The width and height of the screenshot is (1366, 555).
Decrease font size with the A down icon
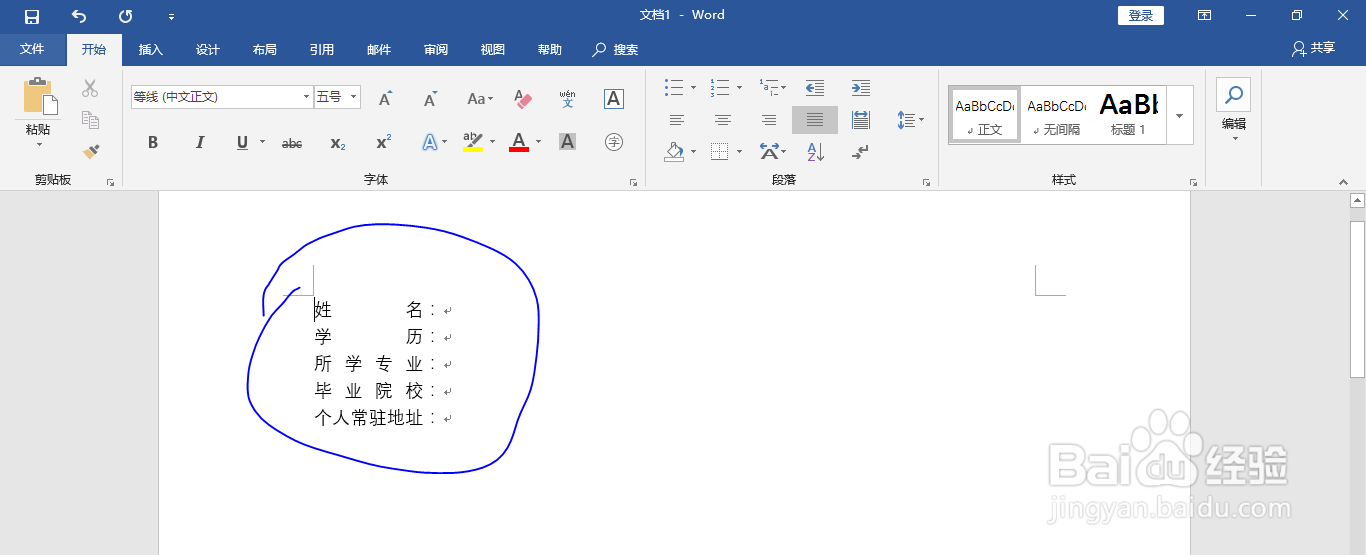(x=430, y=98)
